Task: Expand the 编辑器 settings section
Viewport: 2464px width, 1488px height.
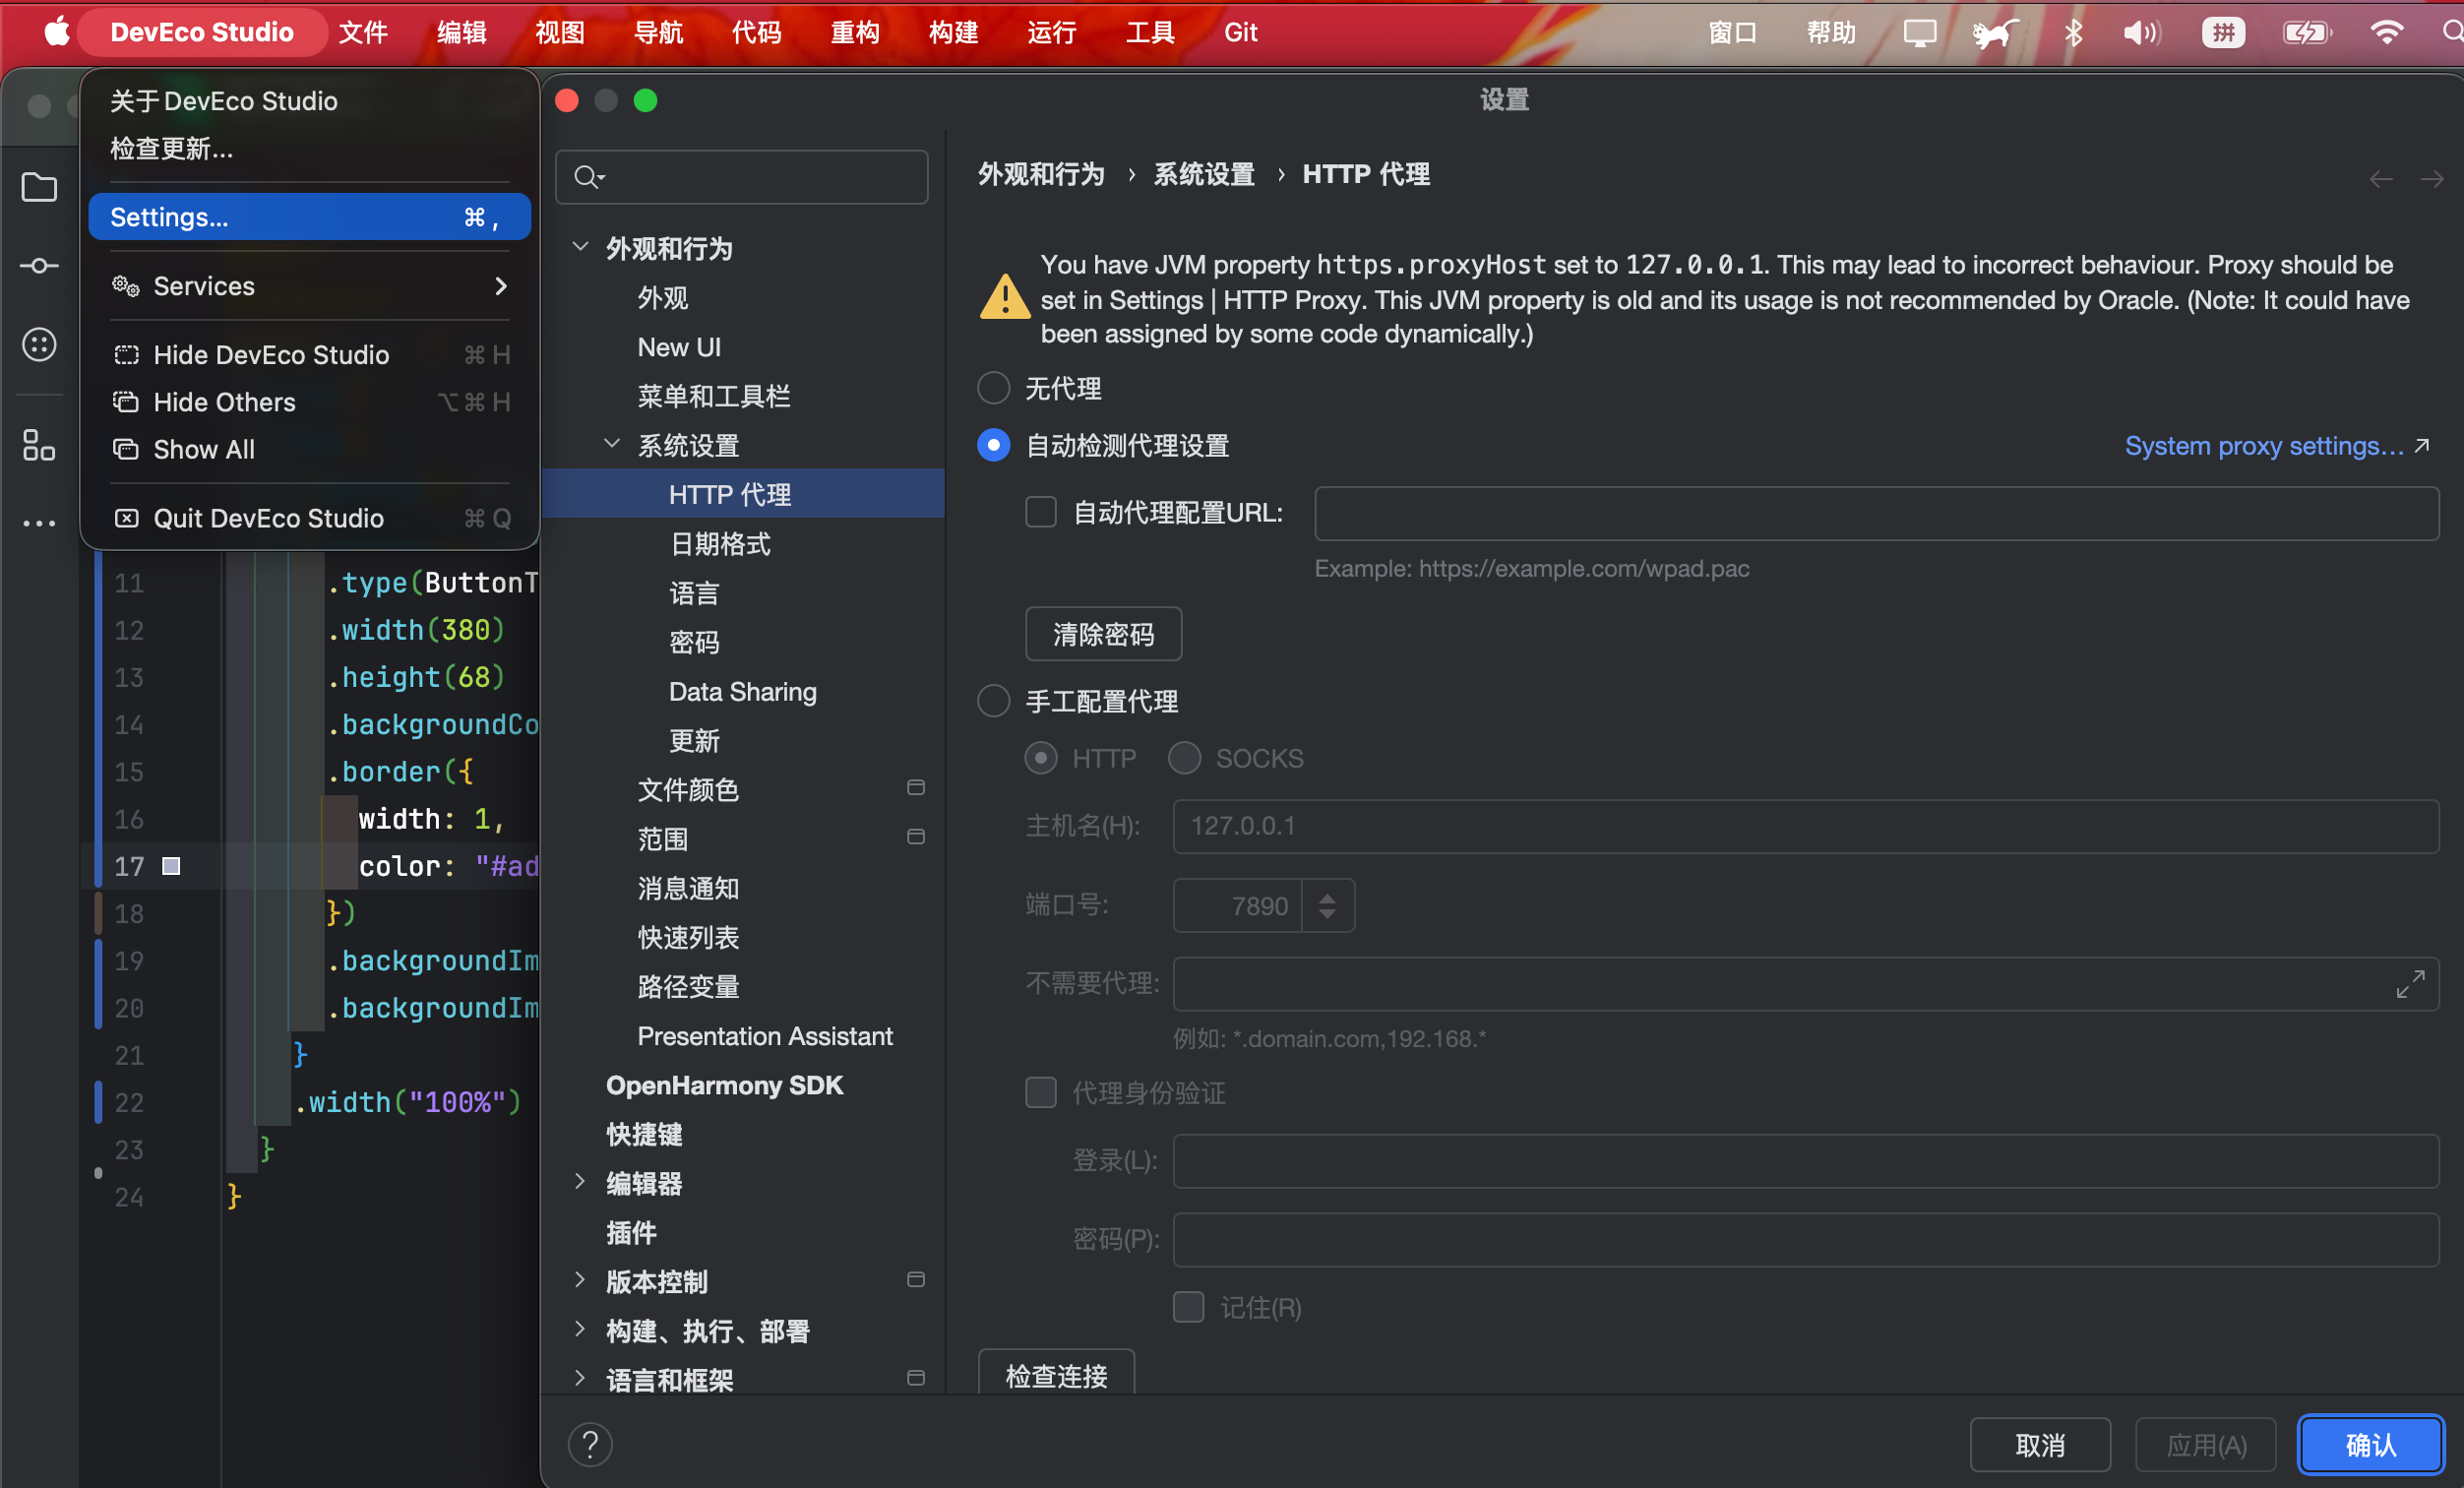Action: pyautogui.click(x=580, y=1182)
